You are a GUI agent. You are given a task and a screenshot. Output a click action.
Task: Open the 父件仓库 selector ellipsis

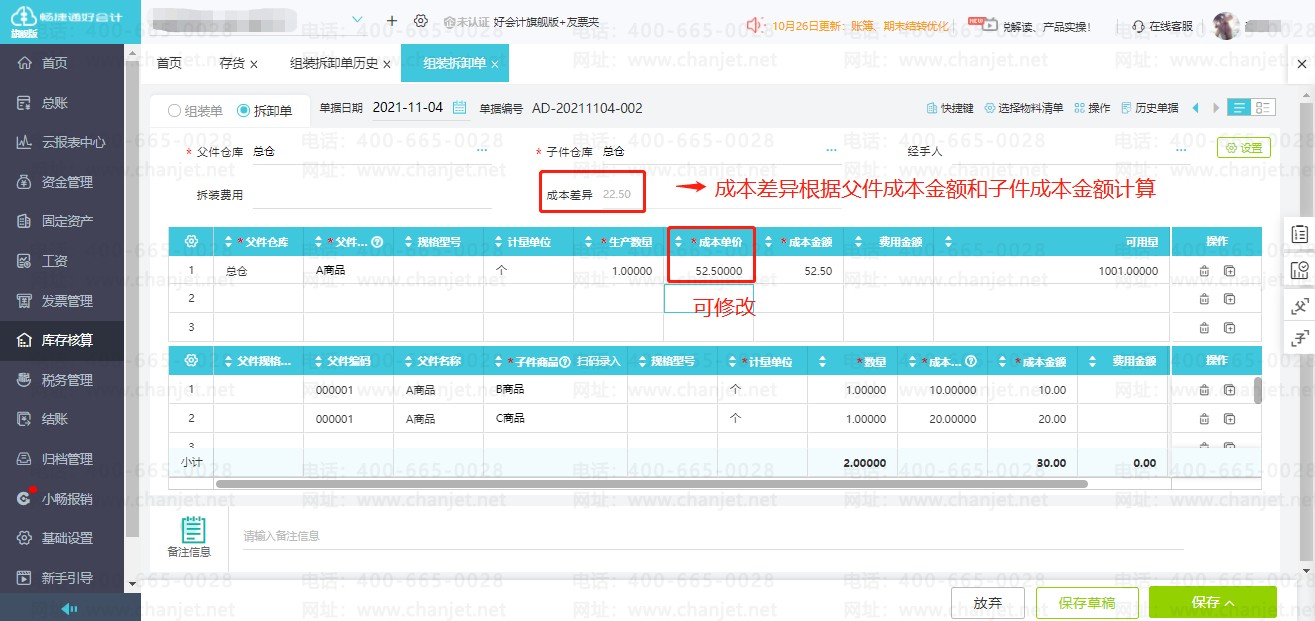click(x=482, y=151)
